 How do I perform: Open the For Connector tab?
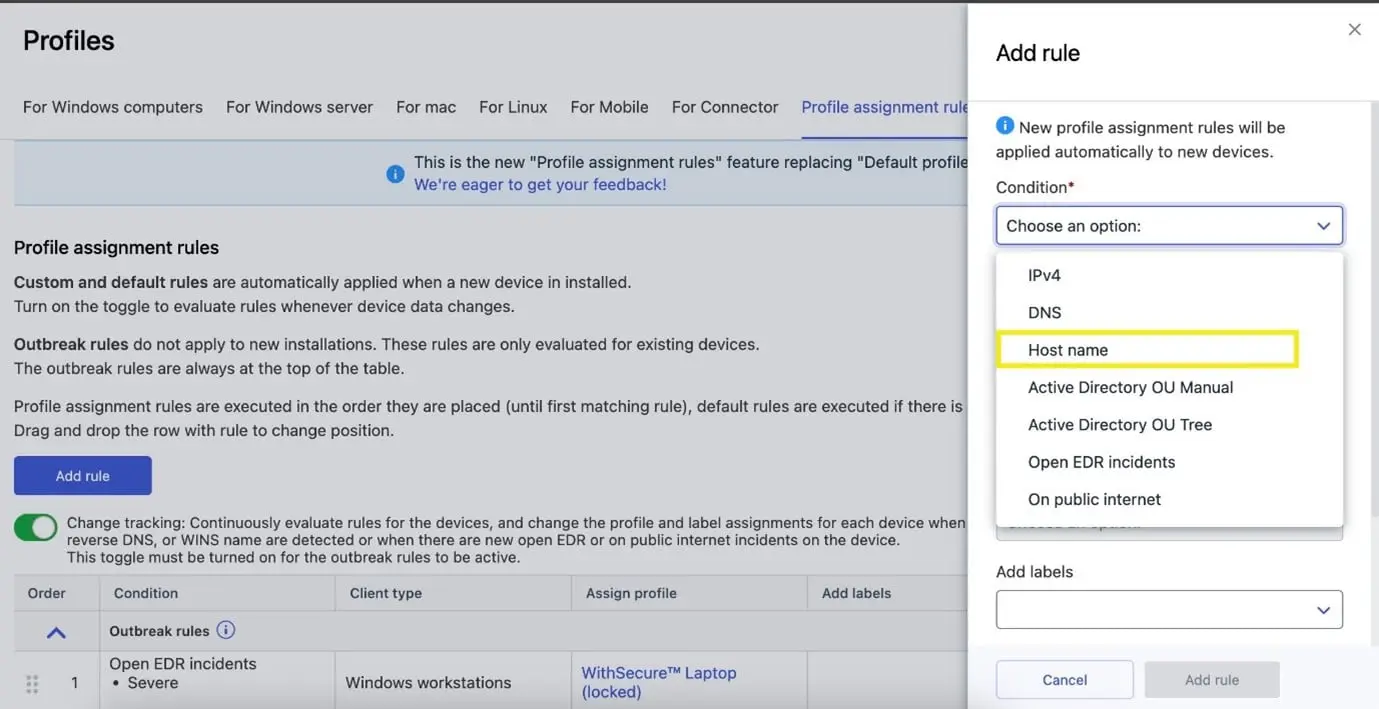pyautogui.click(x=725, y=107)
